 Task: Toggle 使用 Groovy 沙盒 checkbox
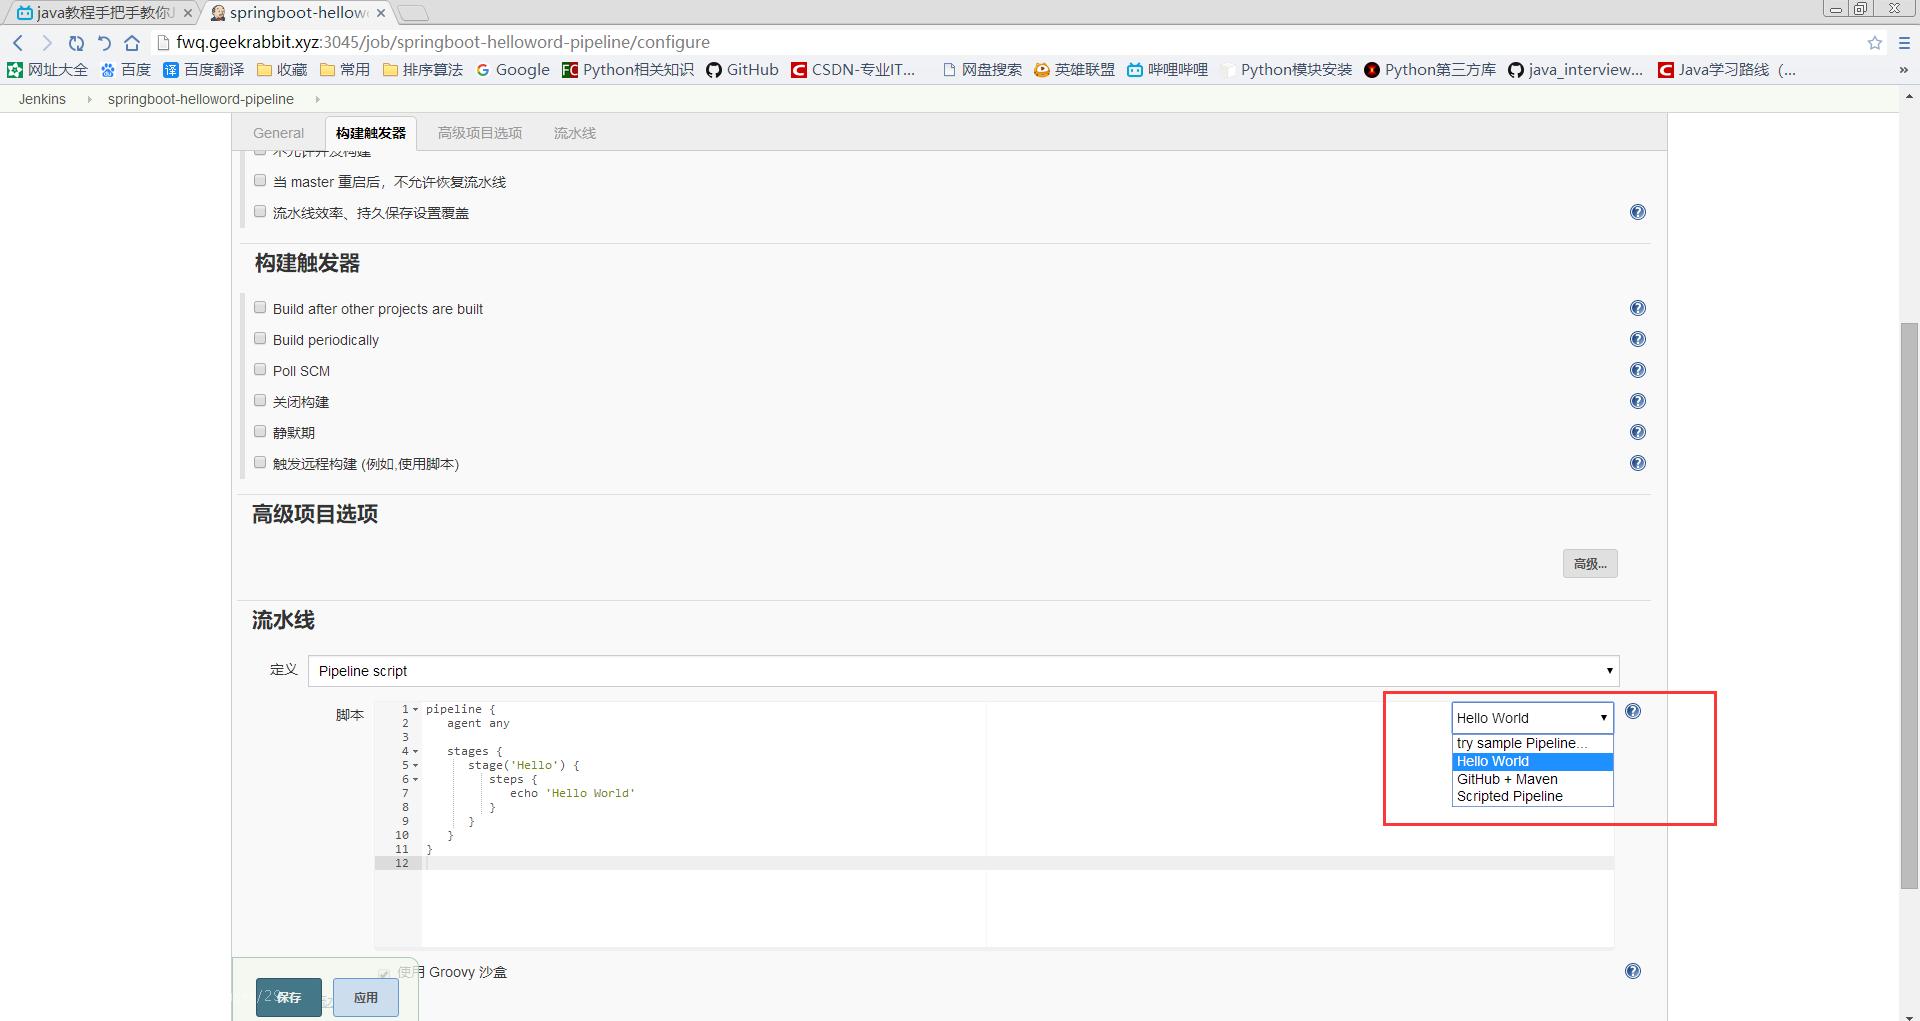(384, 973)
